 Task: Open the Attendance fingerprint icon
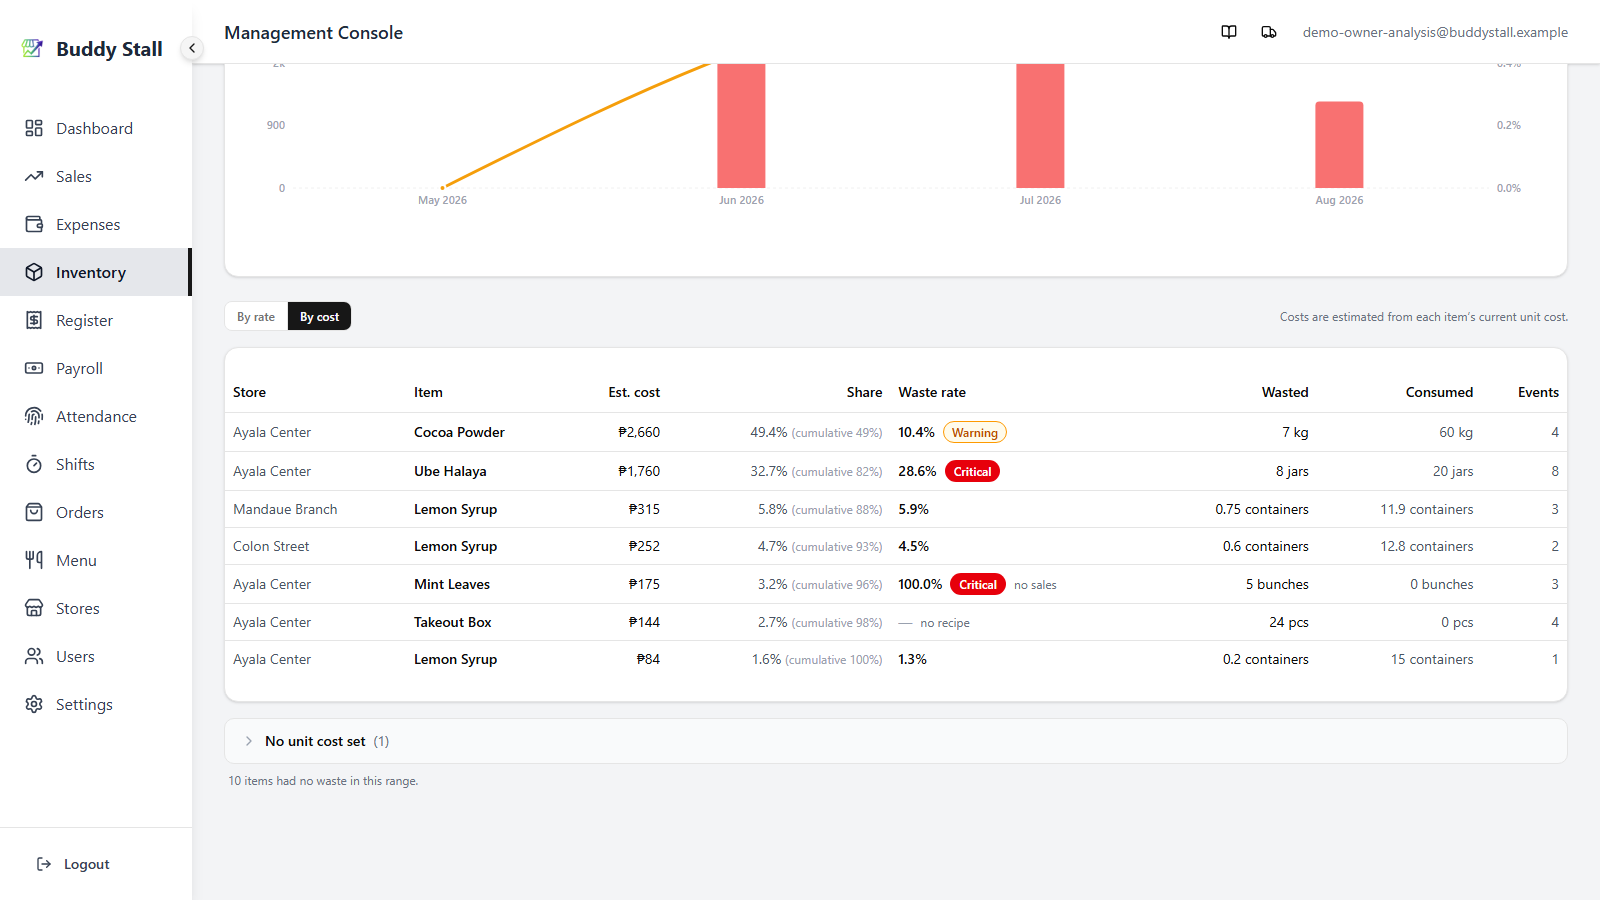(x=34, y=416)
